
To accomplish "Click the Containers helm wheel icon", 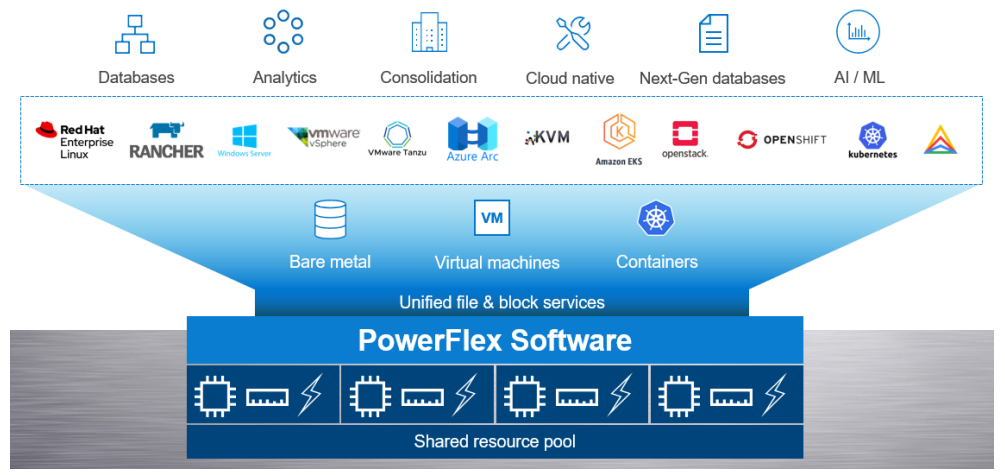I will point(656,218).
